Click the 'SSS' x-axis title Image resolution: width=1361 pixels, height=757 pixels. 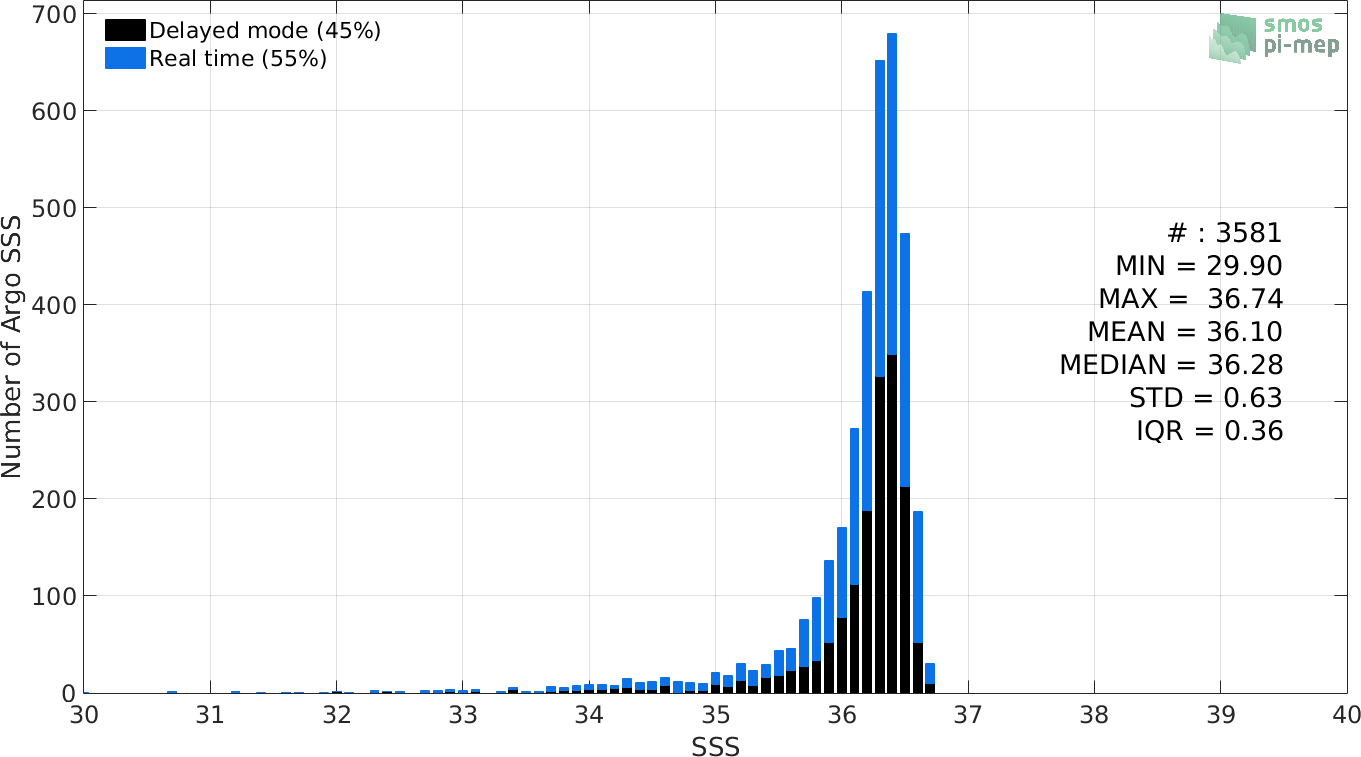point(715,746)
